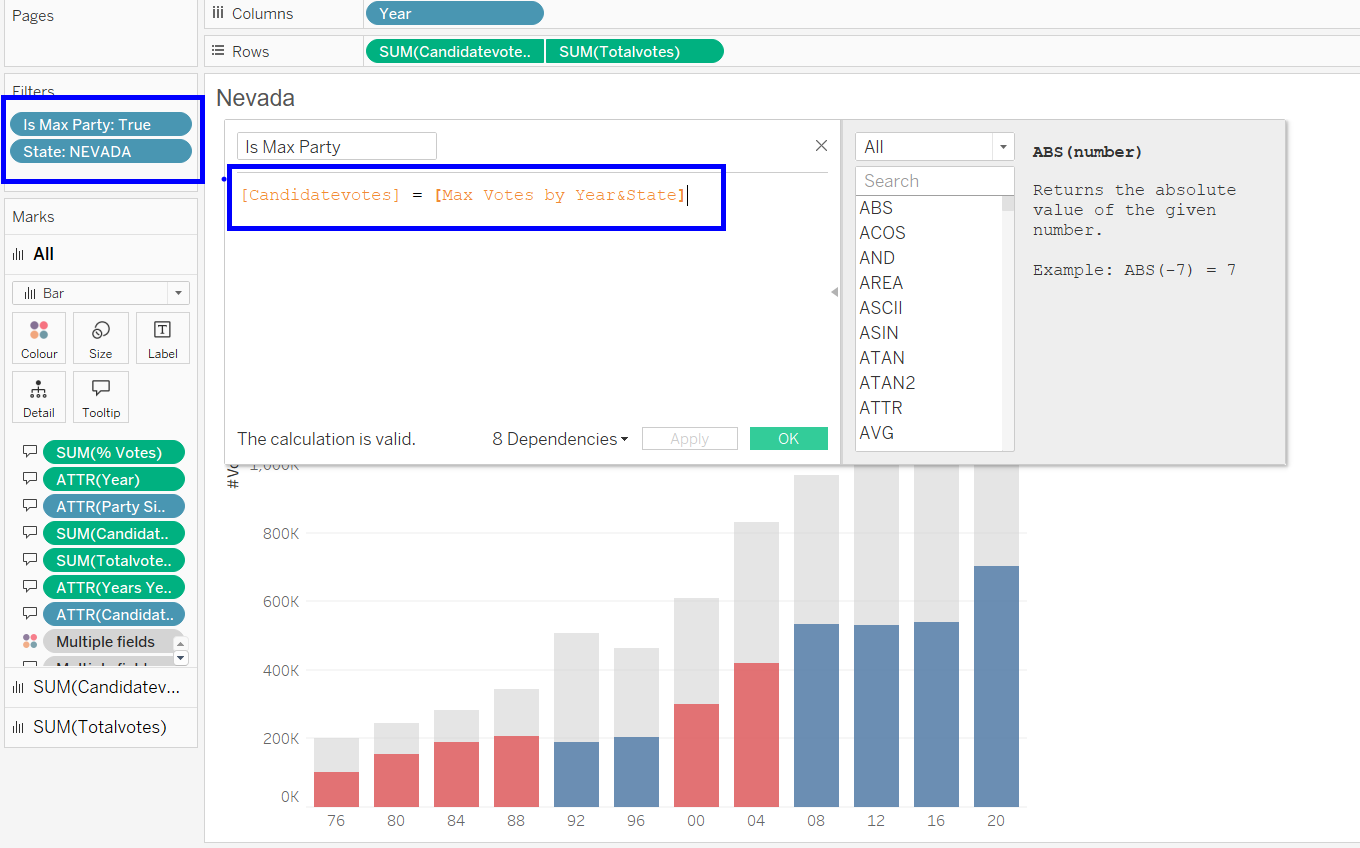Click the Apply button
This screenshot has height=848, width=1360.
pos(690,439)
